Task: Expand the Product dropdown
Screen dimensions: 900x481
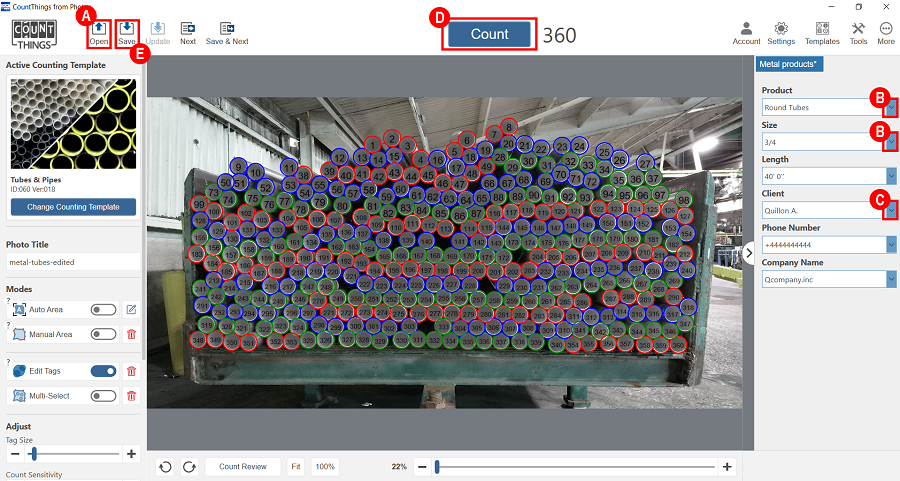Action: point(891,107)
